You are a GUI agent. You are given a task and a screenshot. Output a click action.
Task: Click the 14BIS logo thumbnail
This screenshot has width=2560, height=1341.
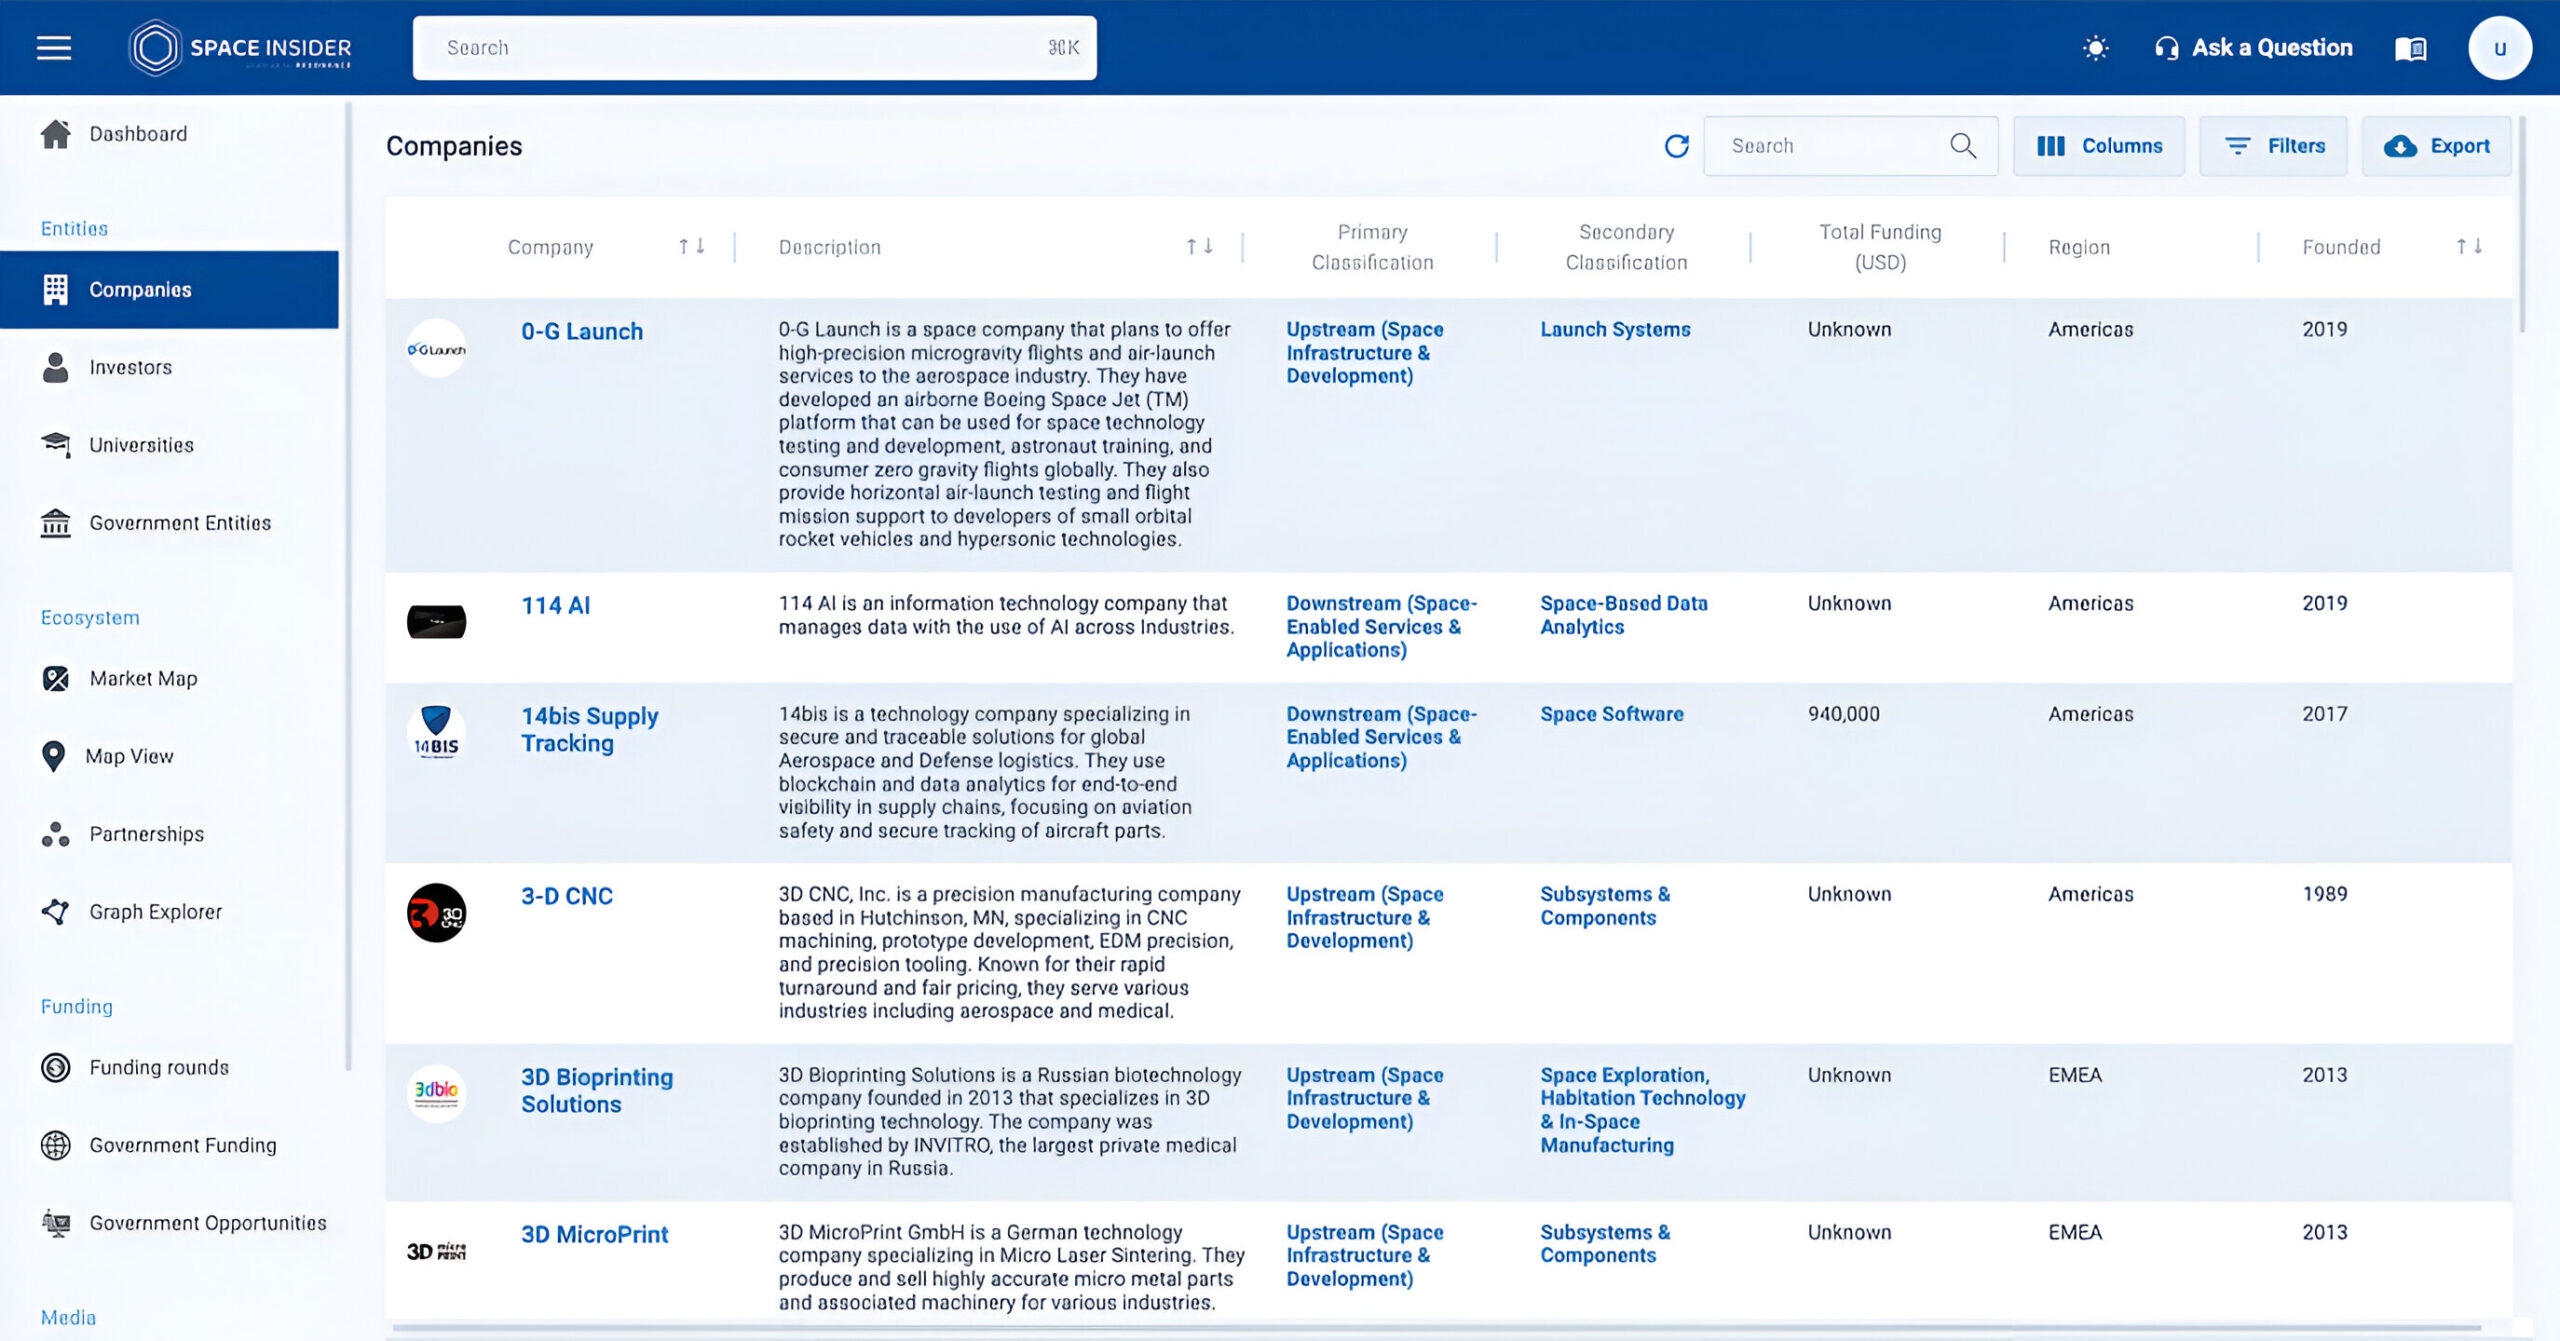(x=436, y=732)
